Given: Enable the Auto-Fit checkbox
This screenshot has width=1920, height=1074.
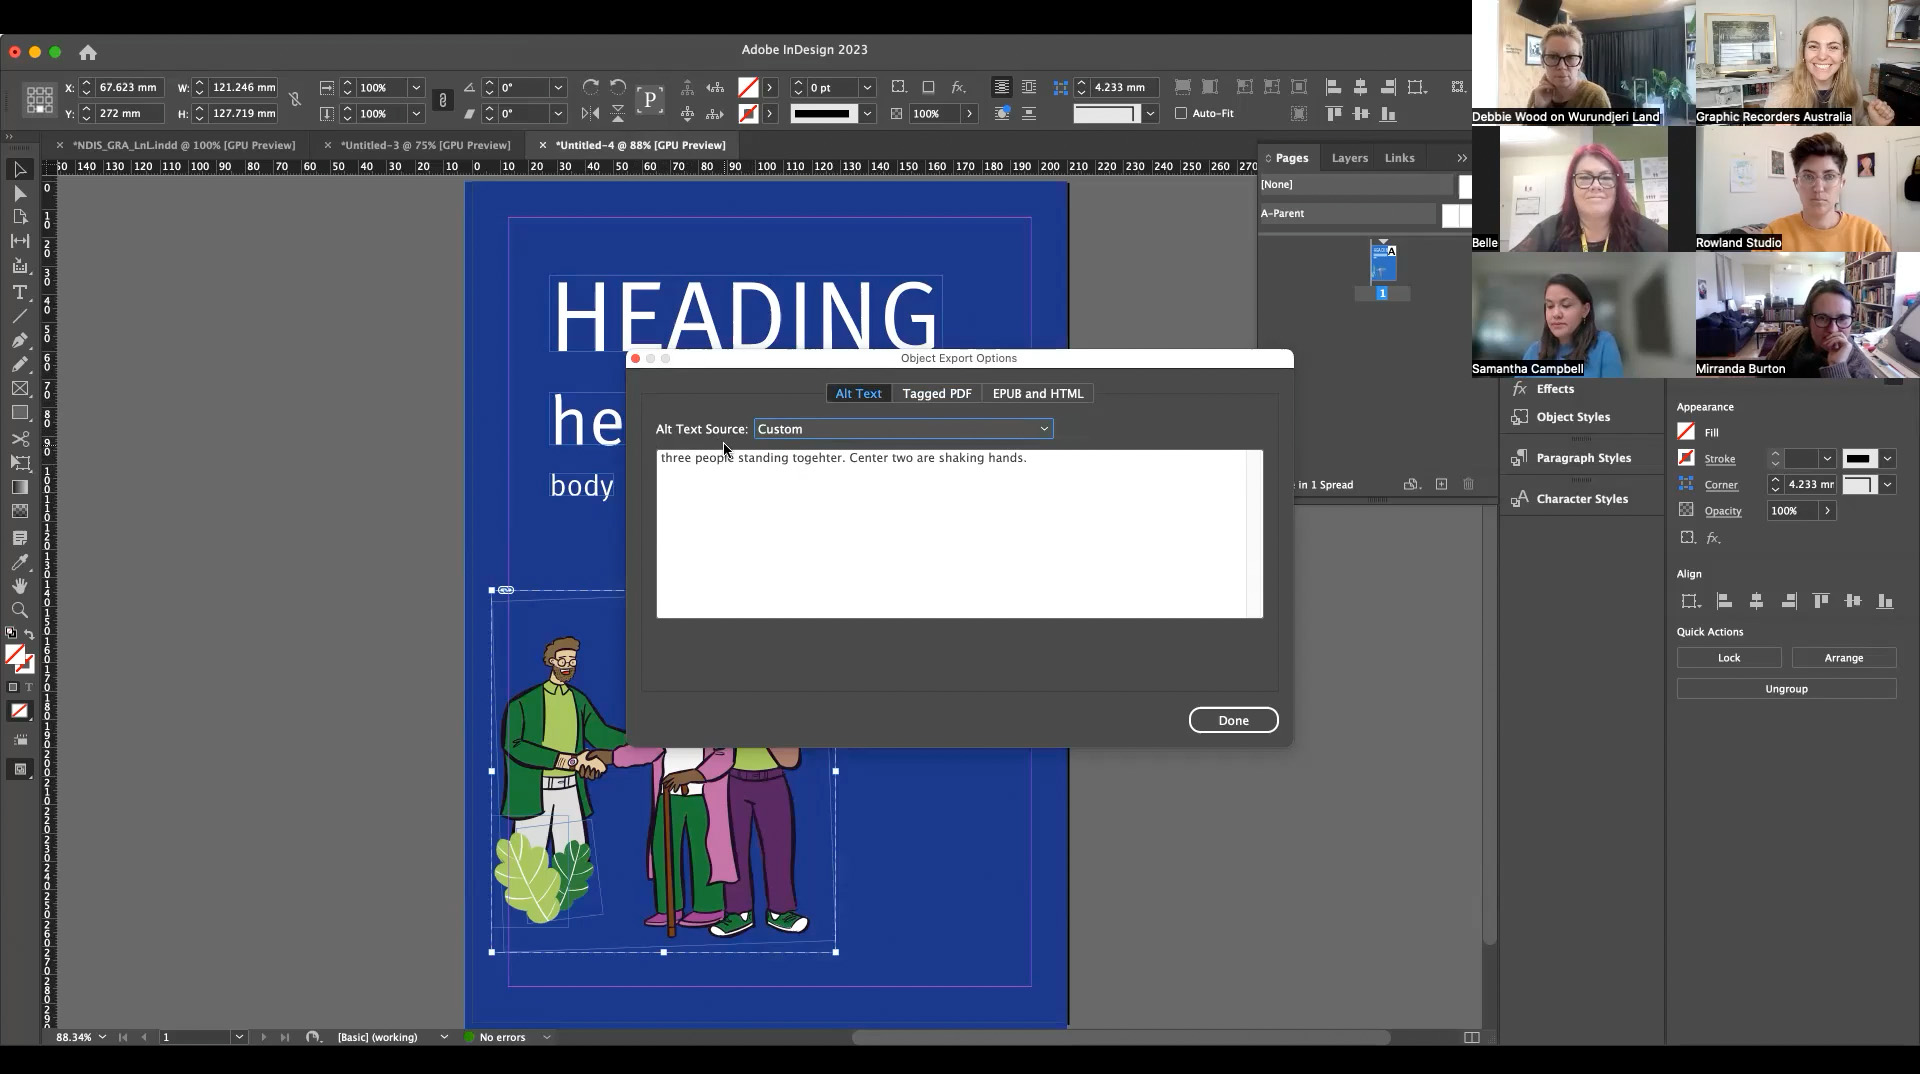Looking at the screenshot, I should click(1181, 113).
